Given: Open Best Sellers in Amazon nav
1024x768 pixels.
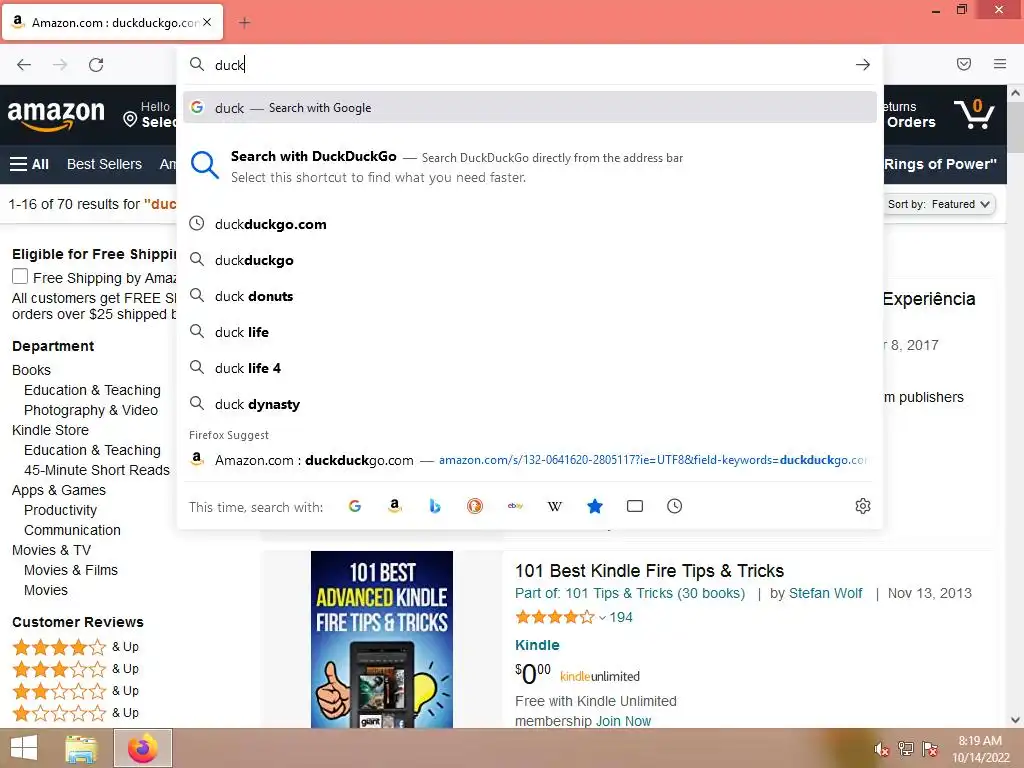Looking at the screenshot, I should tap(104, 164).
